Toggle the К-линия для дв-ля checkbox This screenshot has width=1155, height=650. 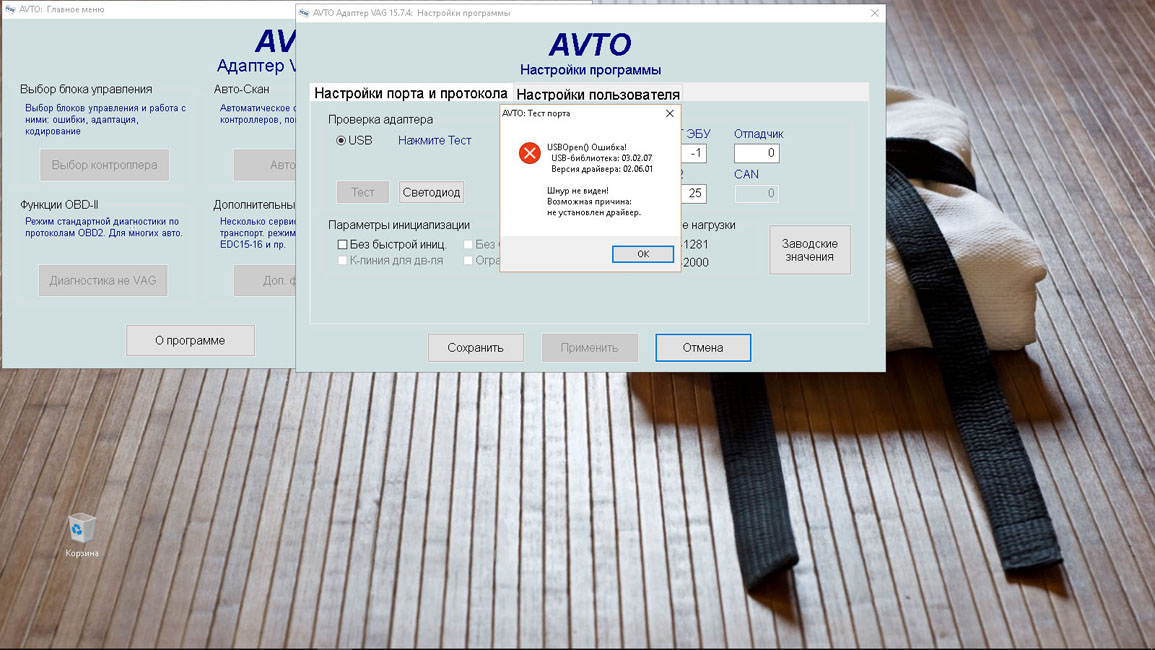point(343,260)
